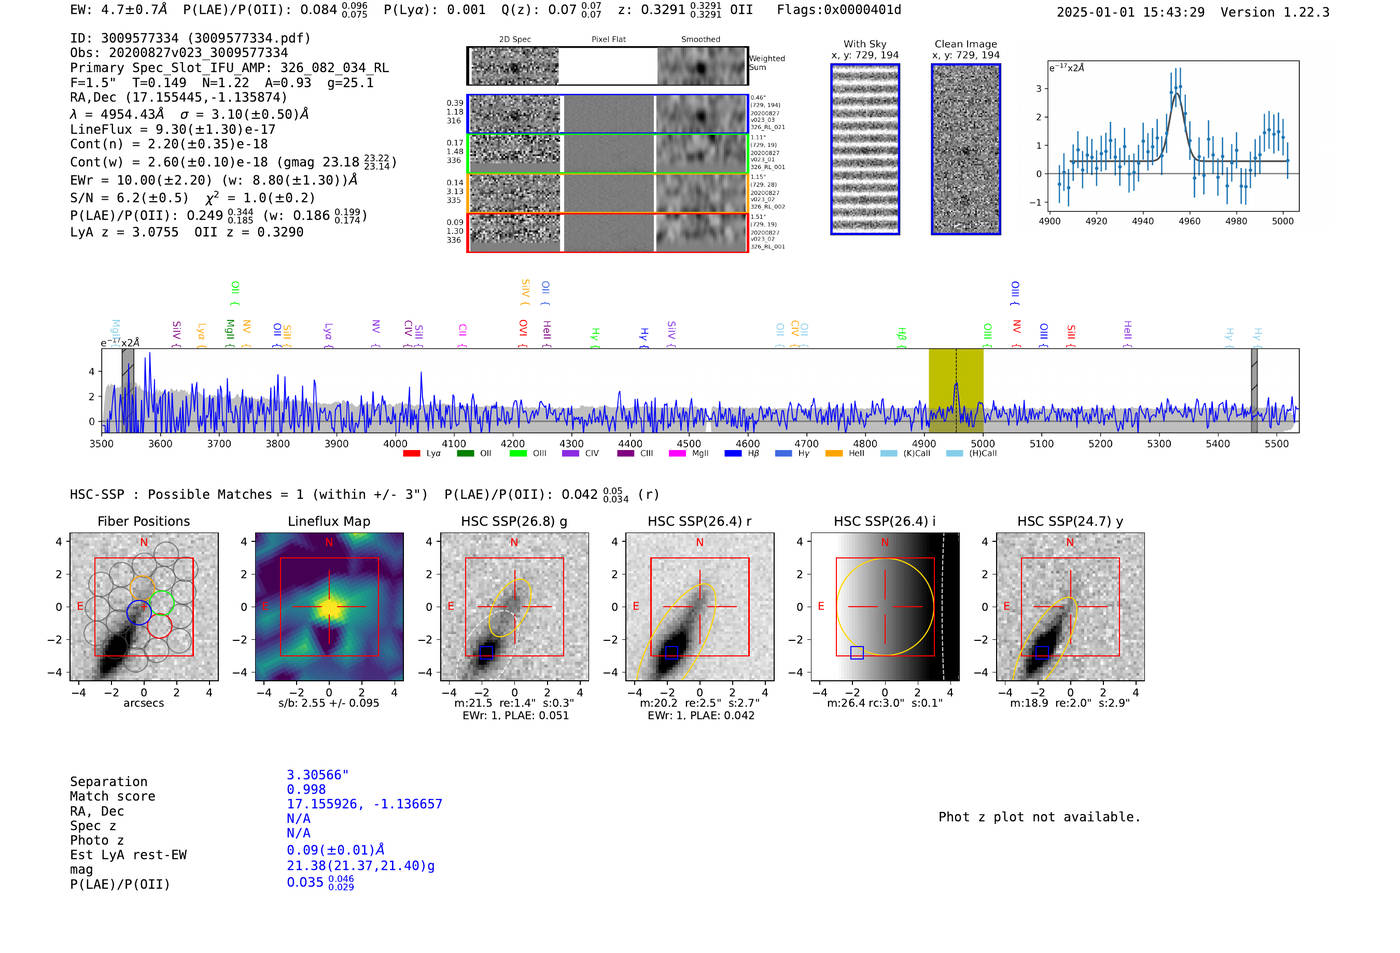Click the Est LyA rest-EW 0.09 value

click(x=336, y=850)
